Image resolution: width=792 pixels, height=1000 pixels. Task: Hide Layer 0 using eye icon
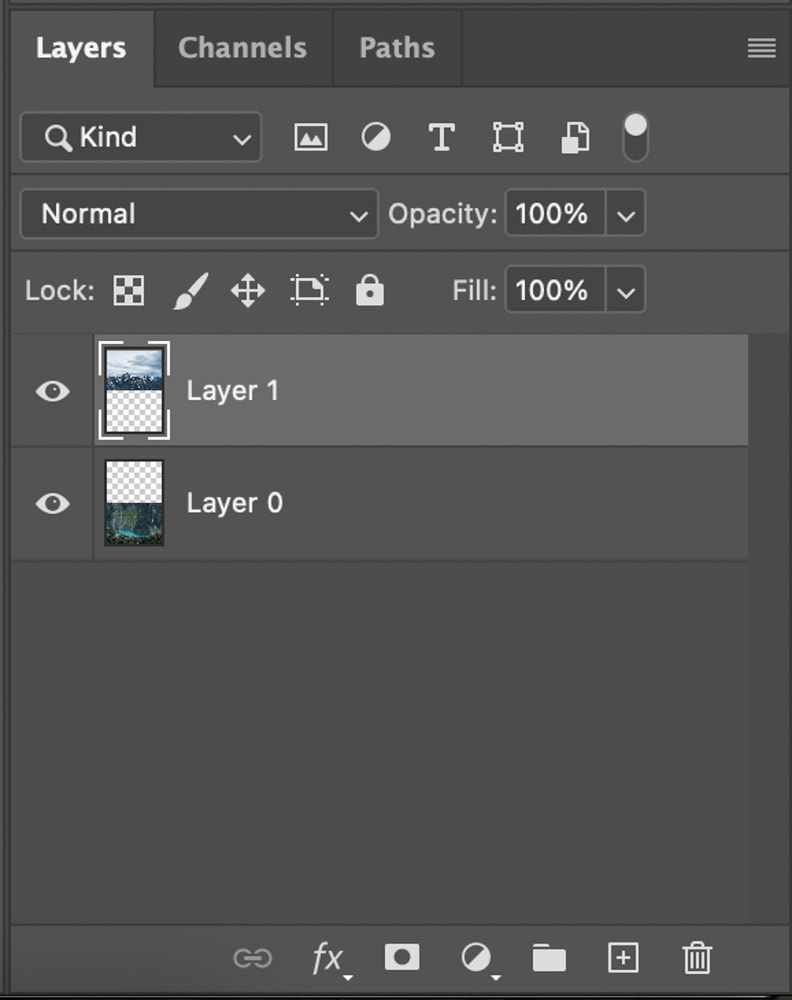(x=53, y=503)
